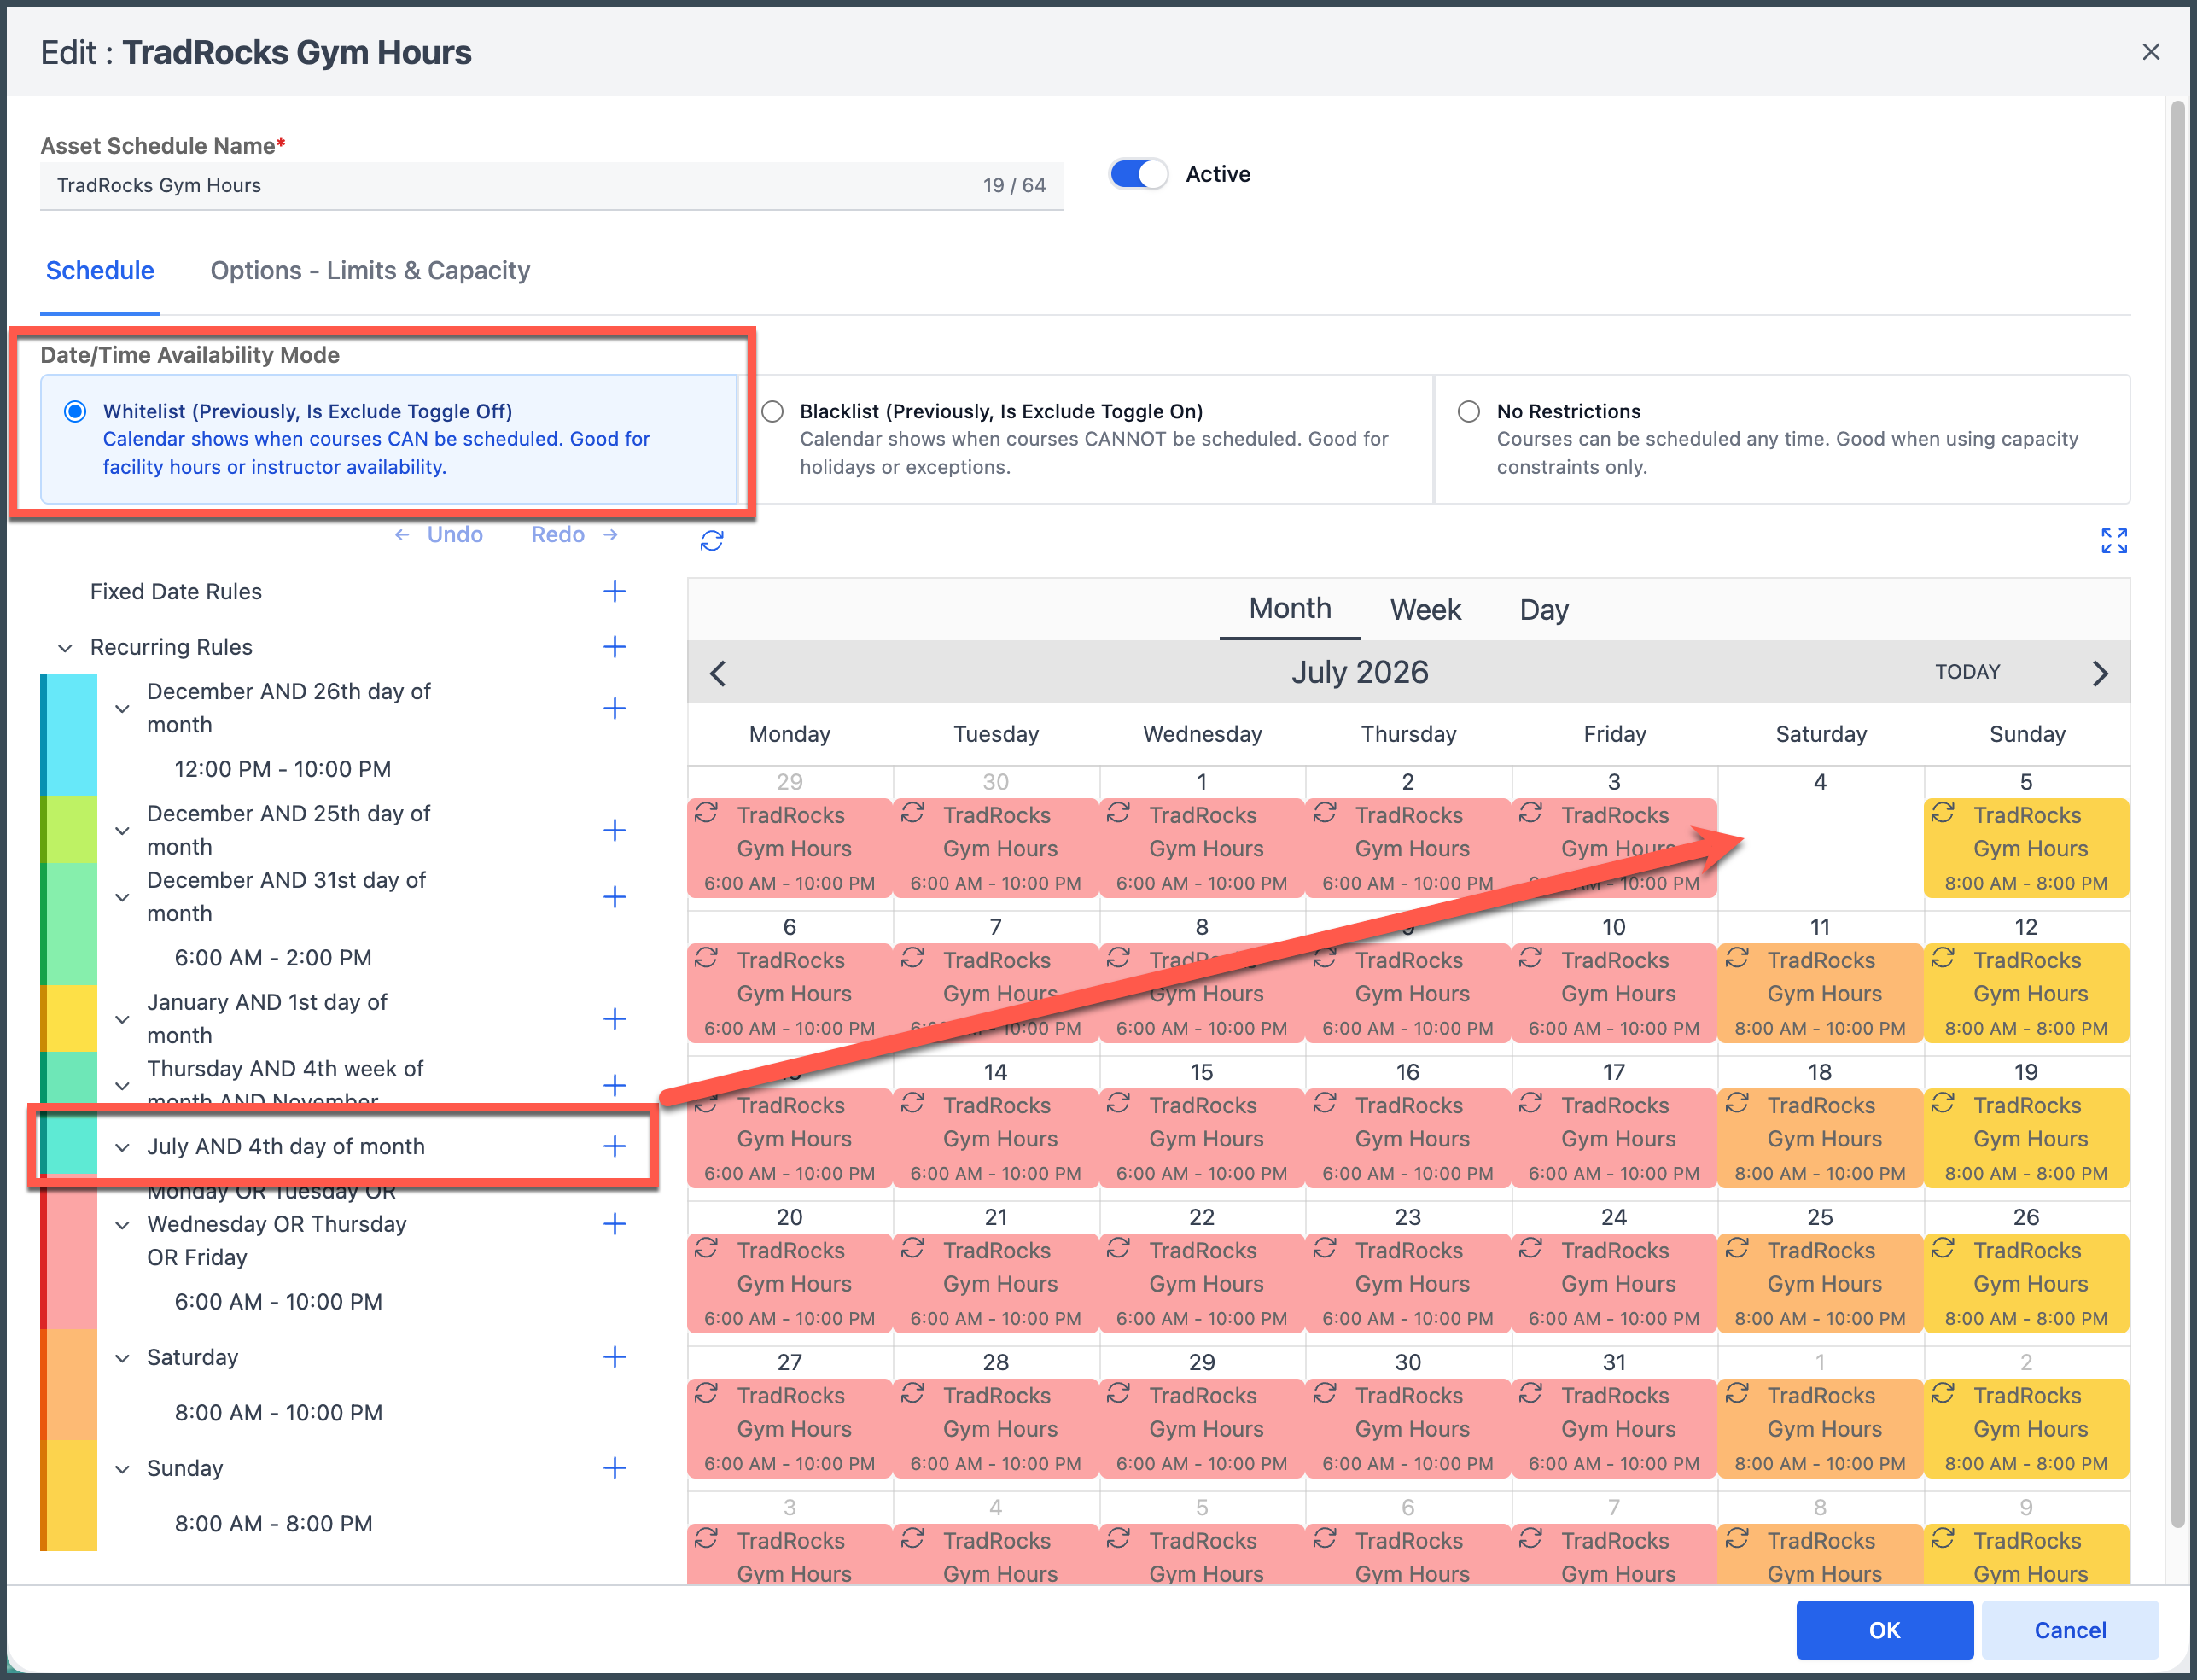Collapse the Sunday rule chevron
This screenshot has width=2197, height=1680.
(122, 1469)
